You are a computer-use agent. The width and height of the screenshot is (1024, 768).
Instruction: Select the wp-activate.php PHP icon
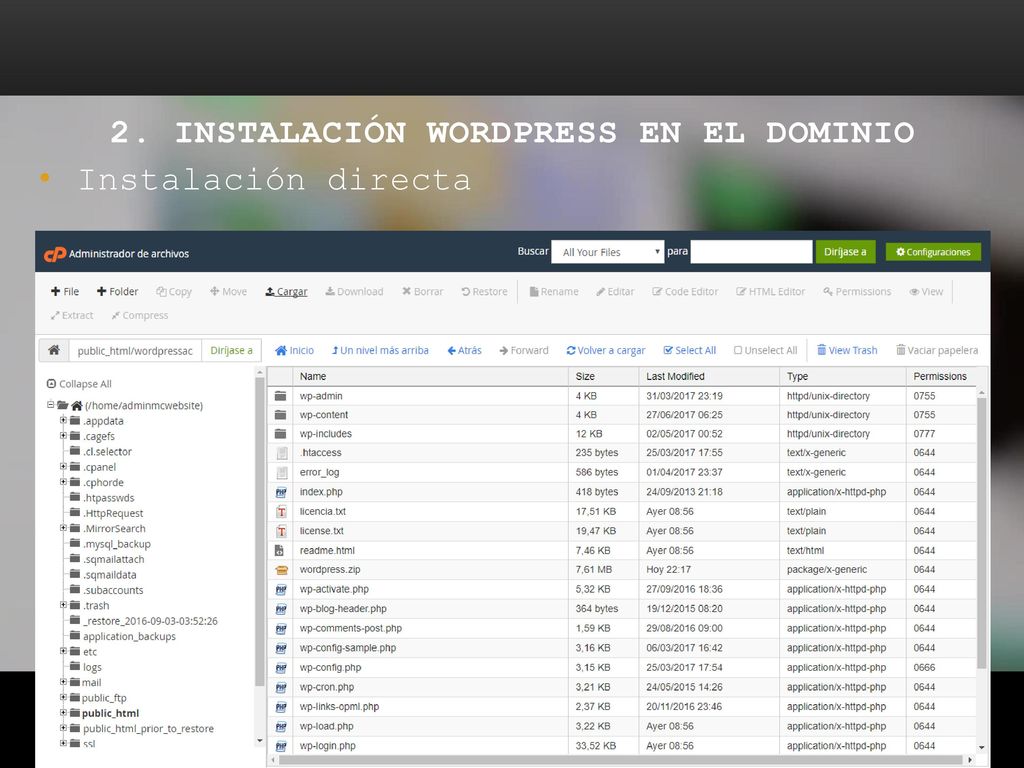pos(281,589)
